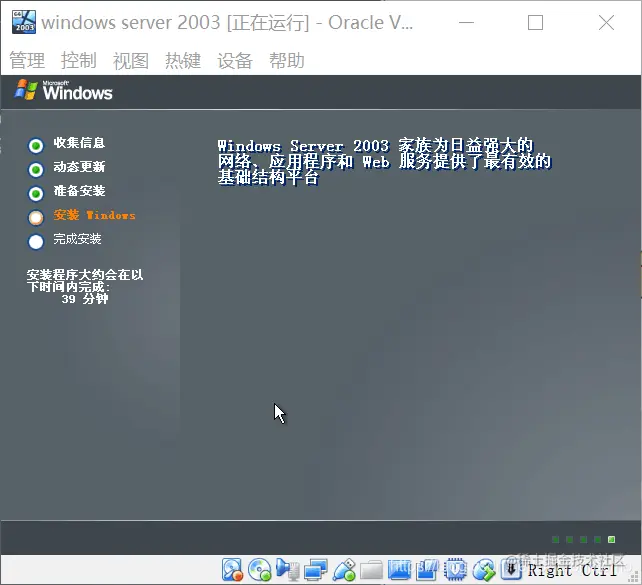Click the 安装 Windows step indicator bullet
Screen dimensions: 642x585
pyautogui.click(x=36, y=217)
